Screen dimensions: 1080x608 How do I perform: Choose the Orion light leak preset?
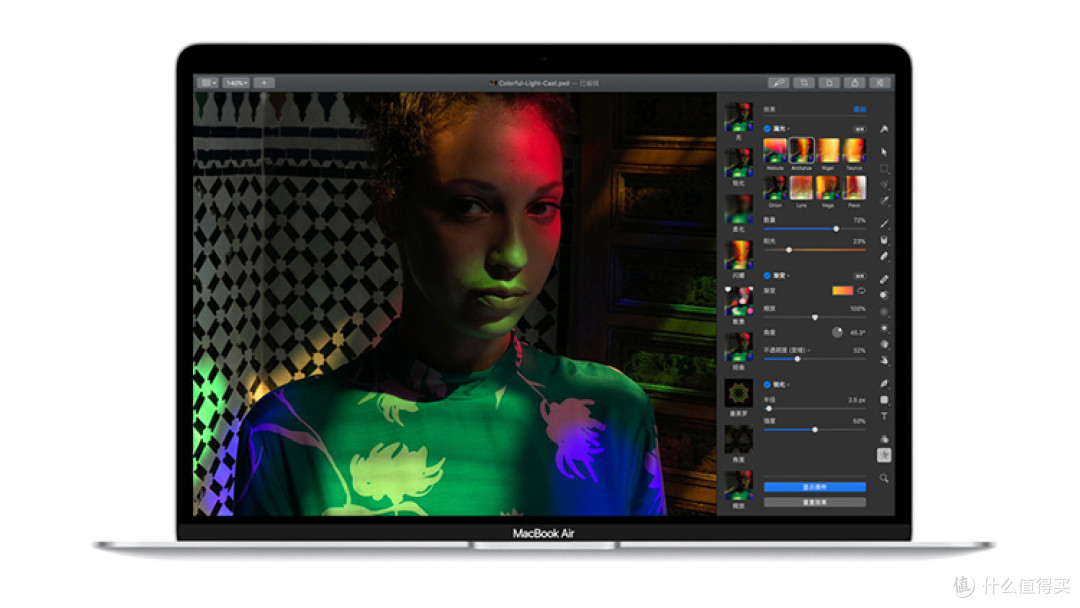(775, 187)
